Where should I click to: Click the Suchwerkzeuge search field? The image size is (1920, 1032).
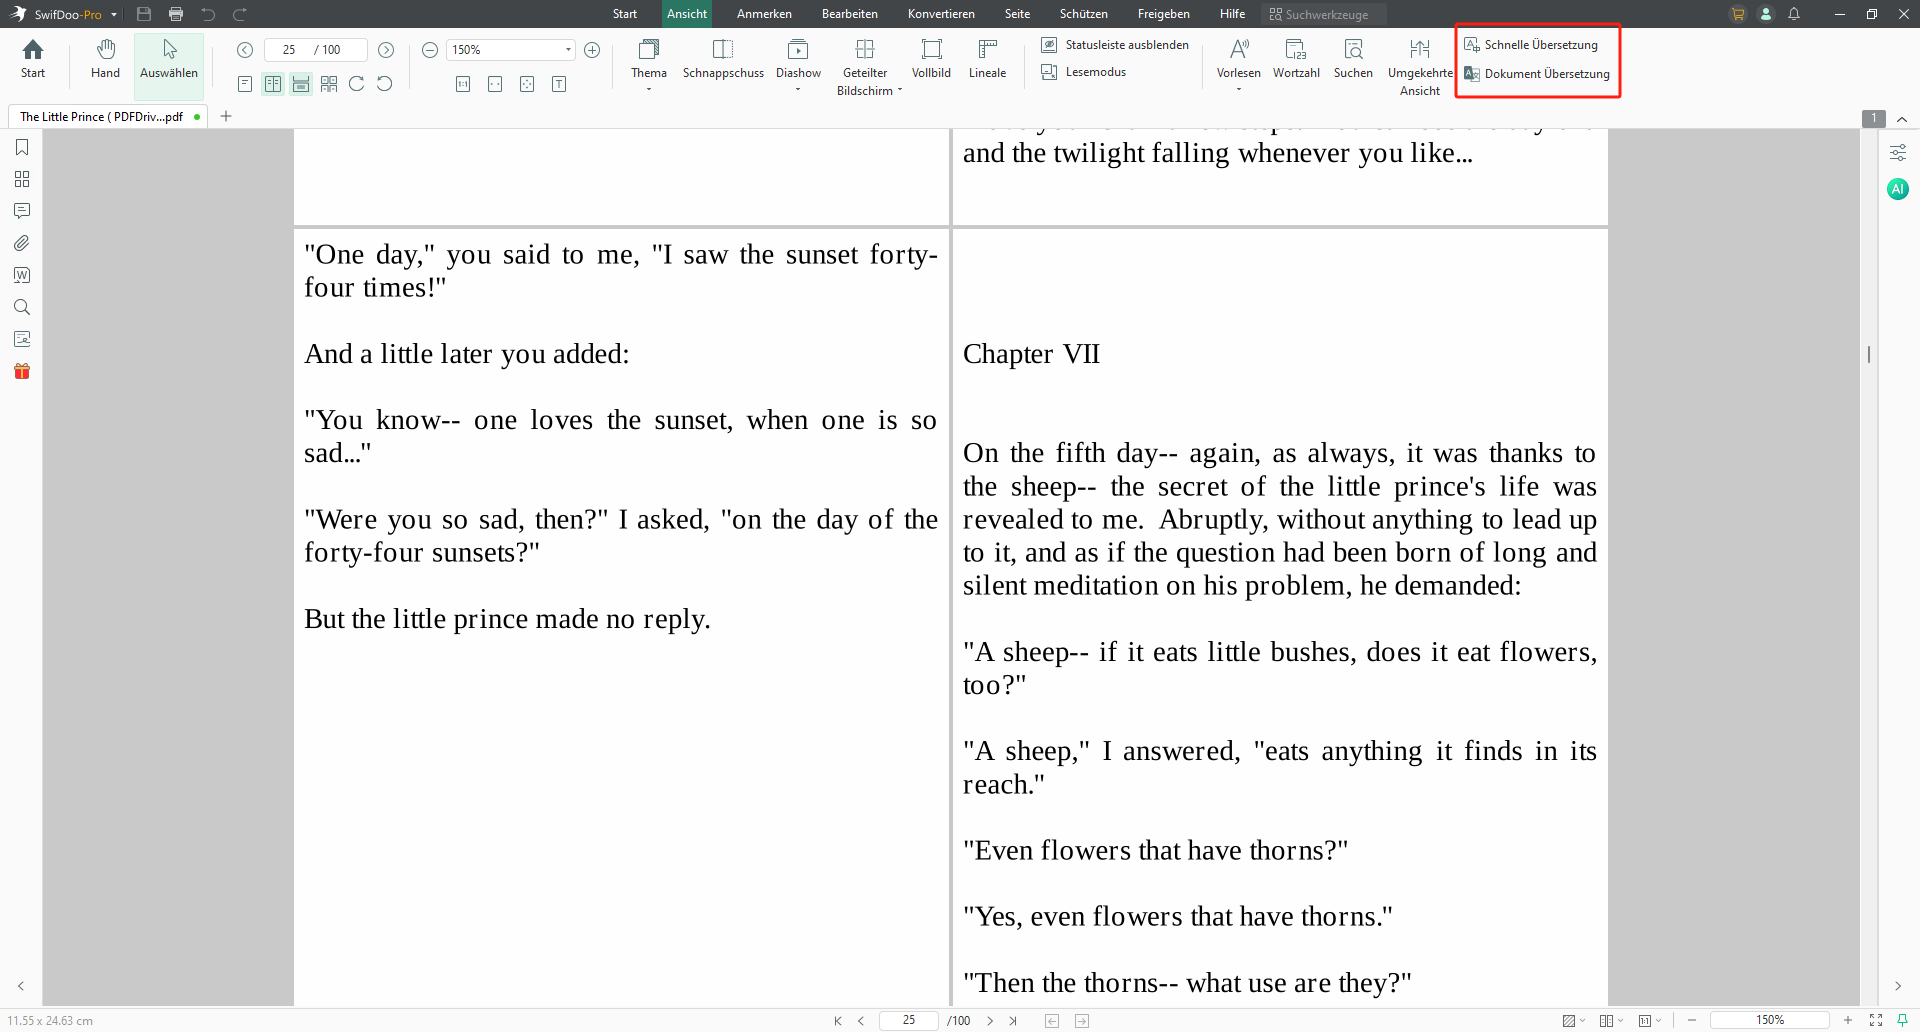click(1324, 14)
